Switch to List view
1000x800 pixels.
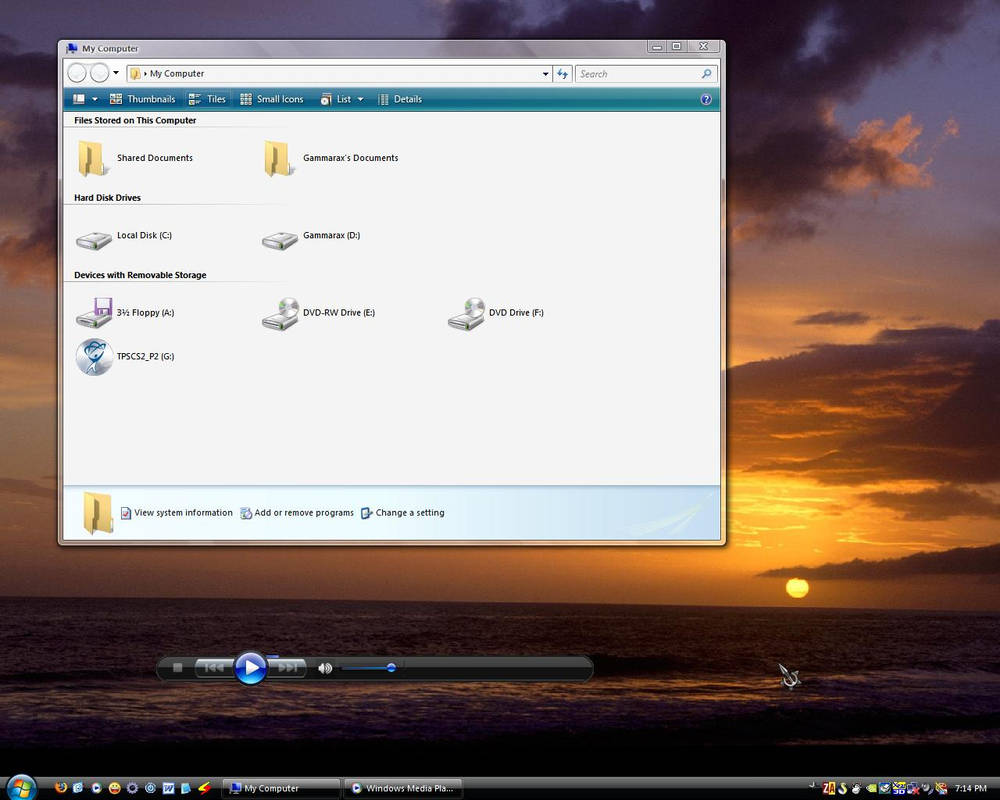pos(336,99)
